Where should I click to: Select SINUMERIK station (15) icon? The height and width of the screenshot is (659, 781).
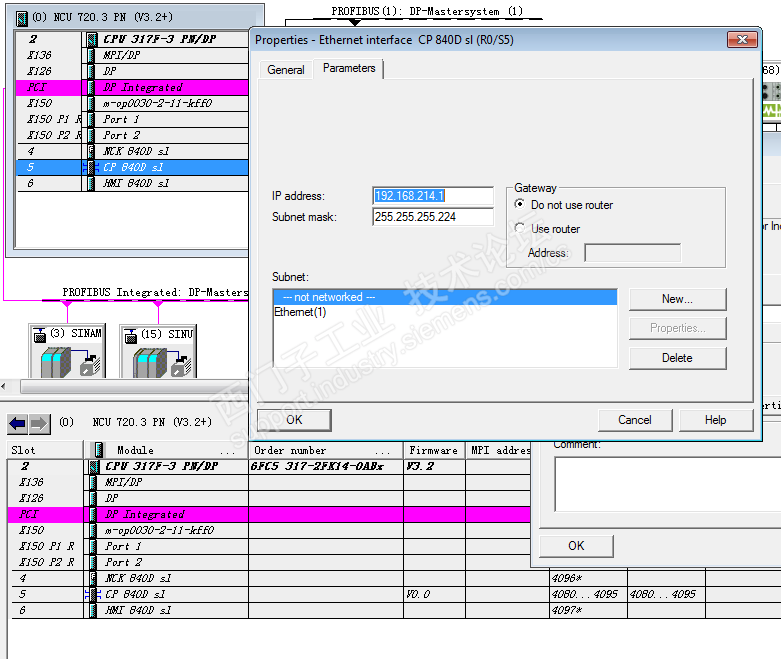(158, 351)
